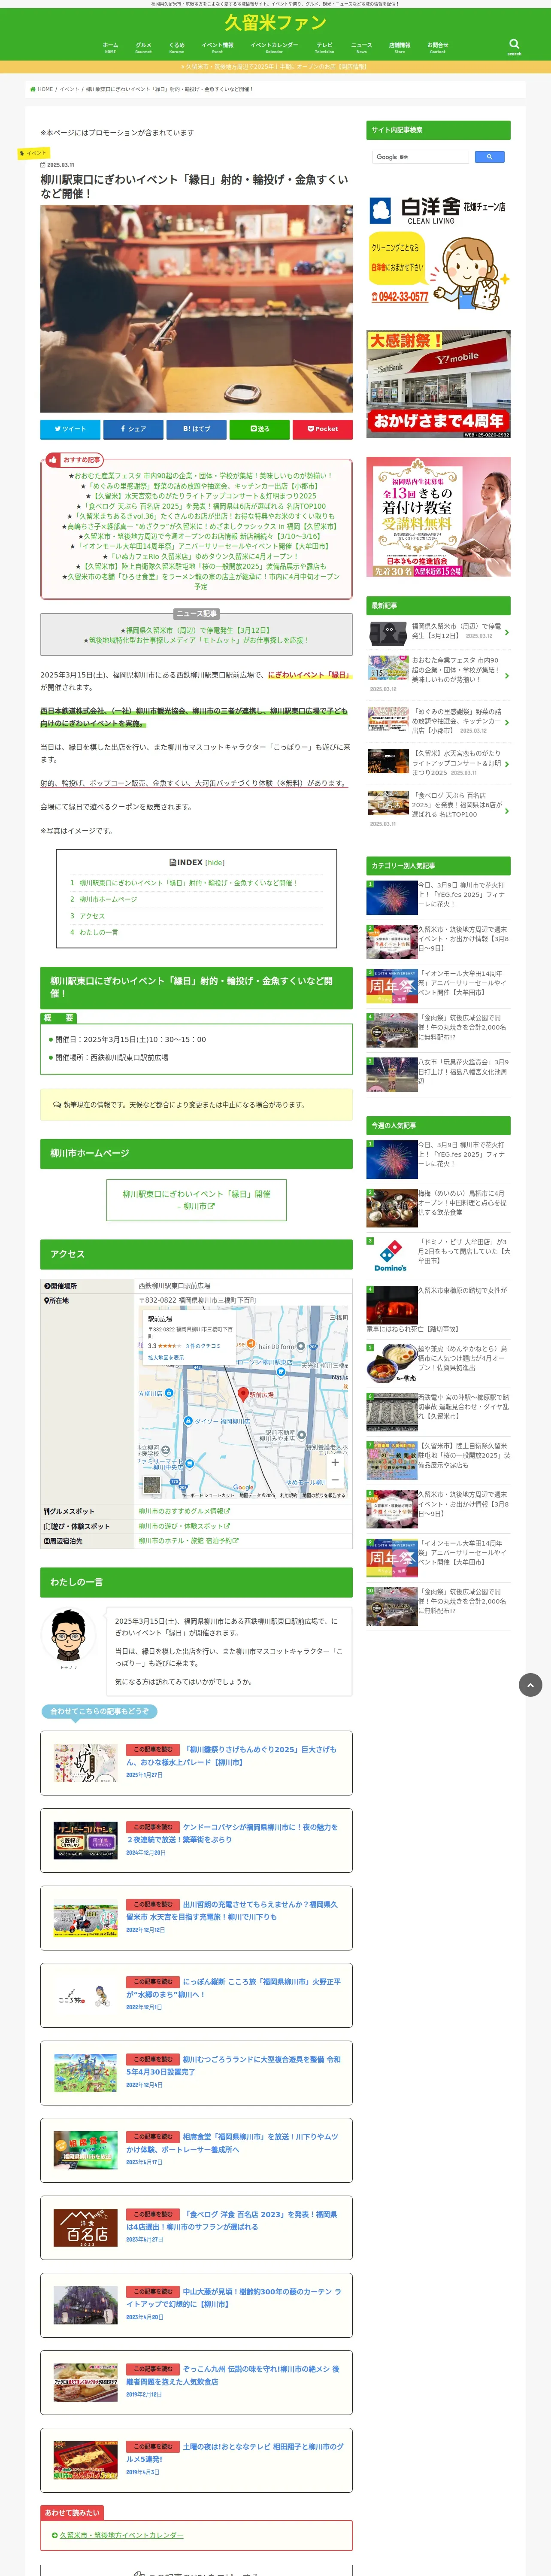551x2576 pixels.
Task: Click the Domino's thumbnail in weekly ranking
Action: [x=391, y=1256]
